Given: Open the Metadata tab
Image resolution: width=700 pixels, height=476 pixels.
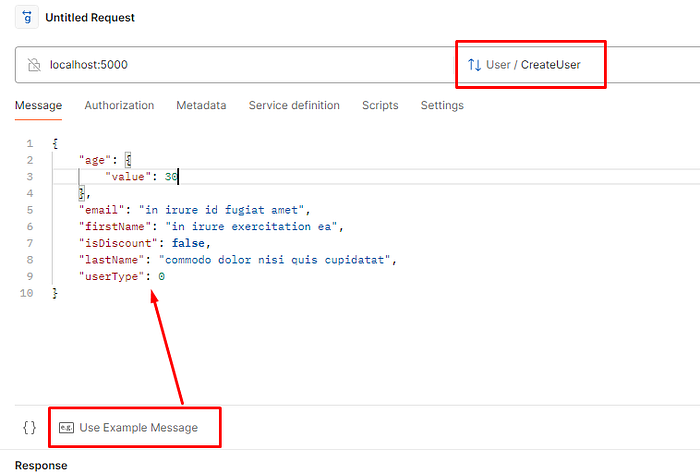Looking at the screenshot, I should click(x=201, y=105).
